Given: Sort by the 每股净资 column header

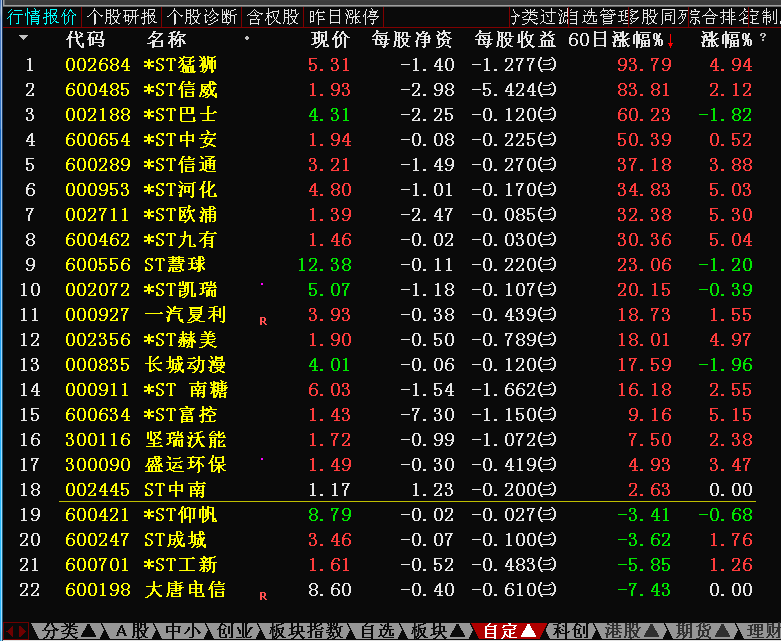Looking at the screenshot, I should pyautogui.click(x=412, y=39).
